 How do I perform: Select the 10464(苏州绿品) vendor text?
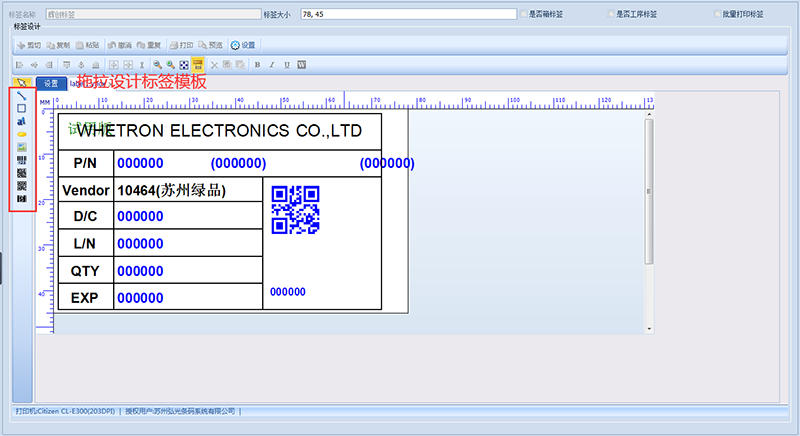tap(171, 191)
